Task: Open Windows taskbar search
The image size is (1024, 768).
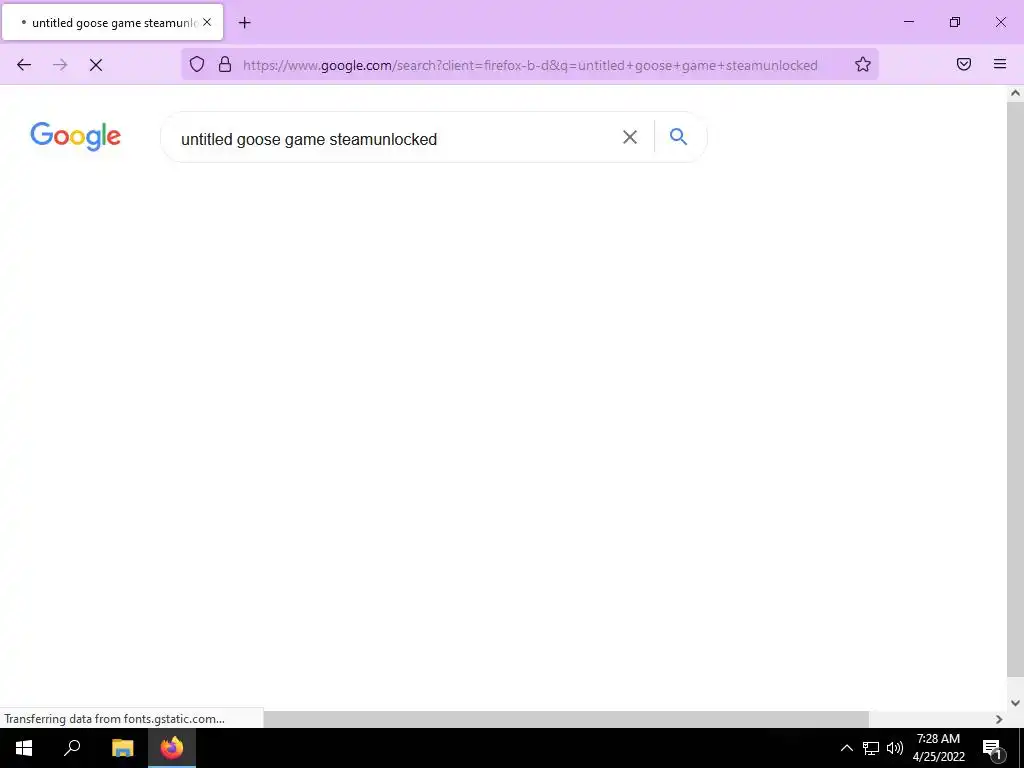Action: coord(72,748)
